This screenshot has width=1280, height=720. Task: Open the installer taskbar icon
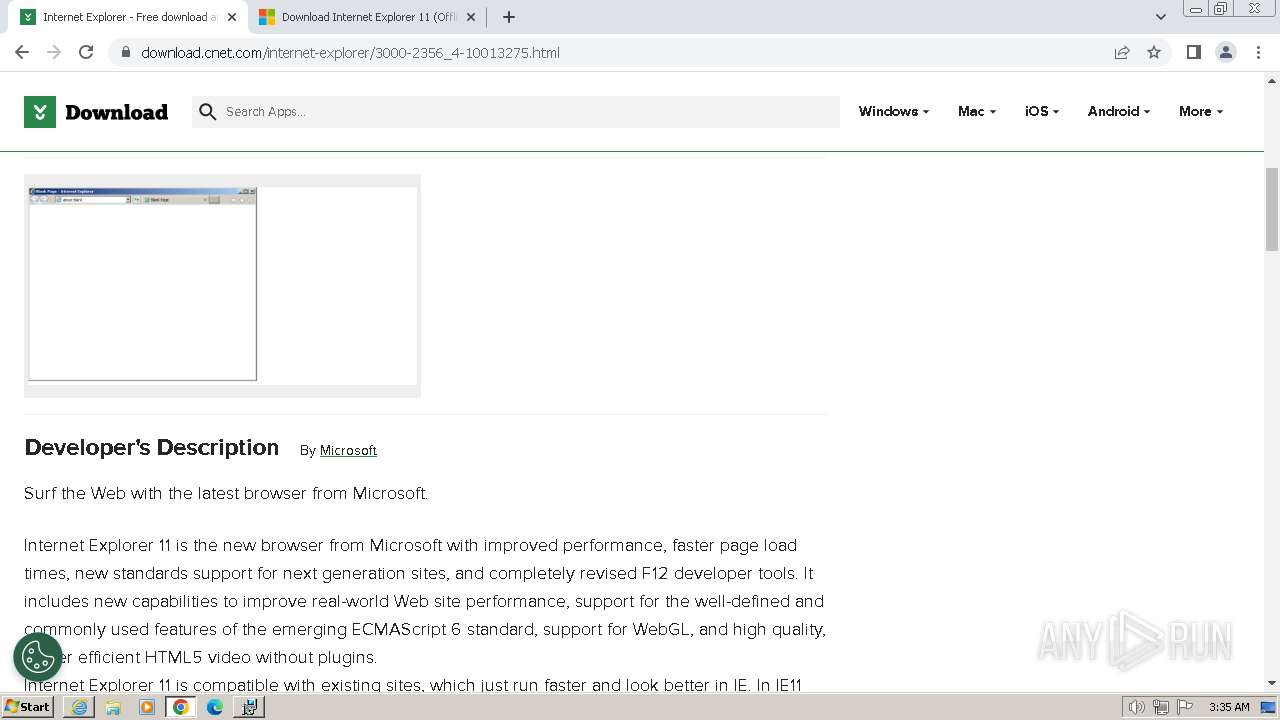click(x=249, y=707)
